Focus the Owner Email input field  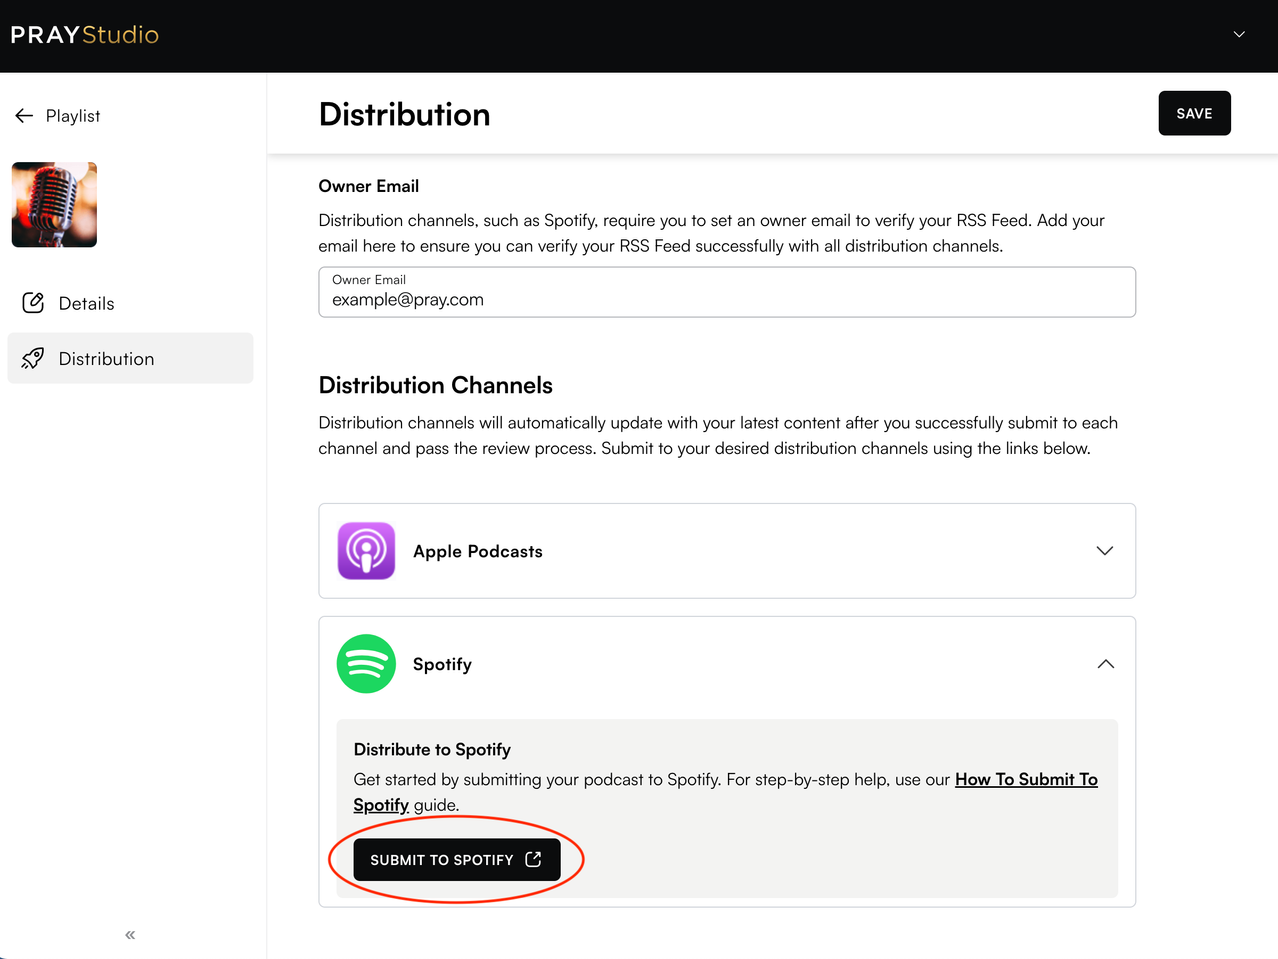coord(727,292)
